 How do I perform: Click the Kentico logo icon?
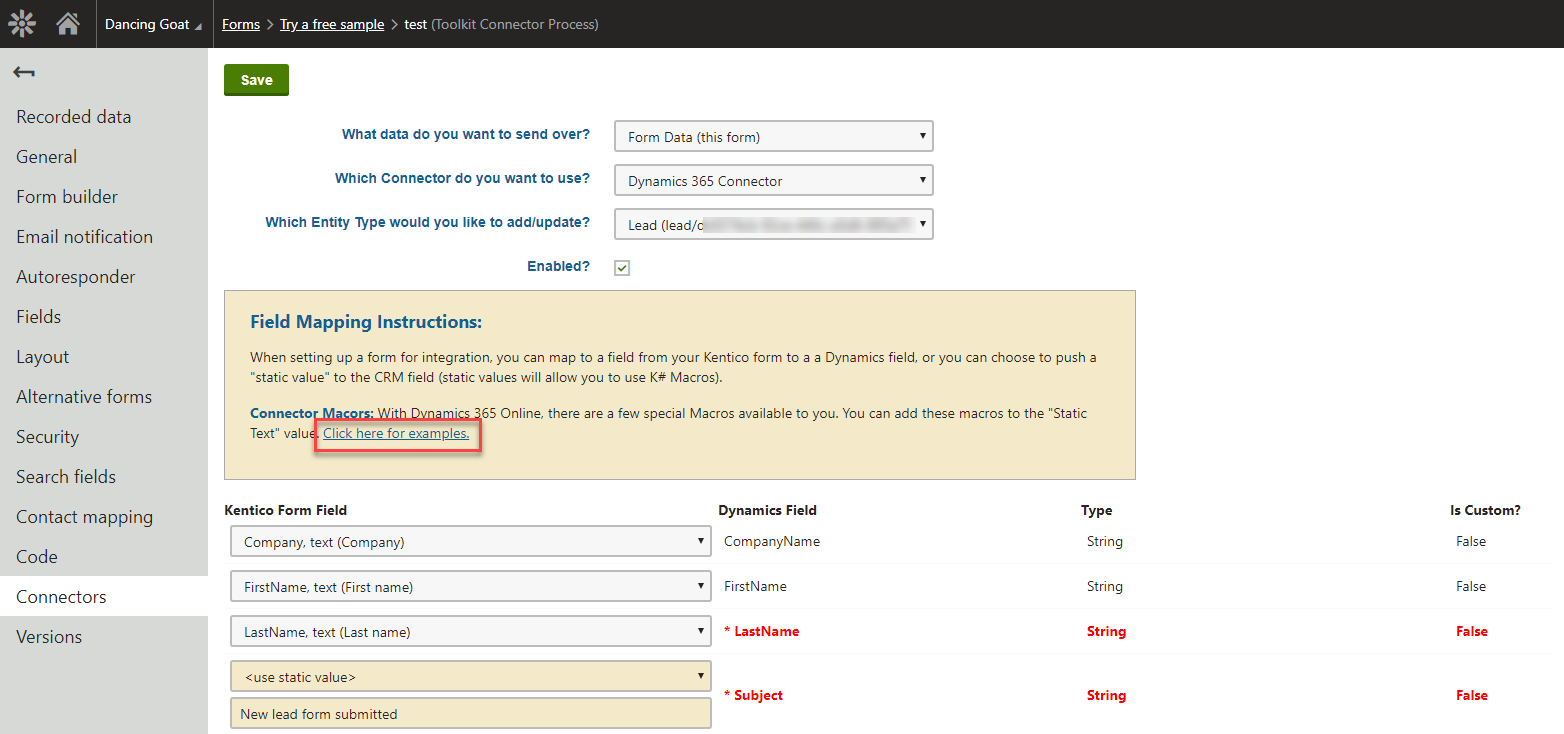point(21,23)
